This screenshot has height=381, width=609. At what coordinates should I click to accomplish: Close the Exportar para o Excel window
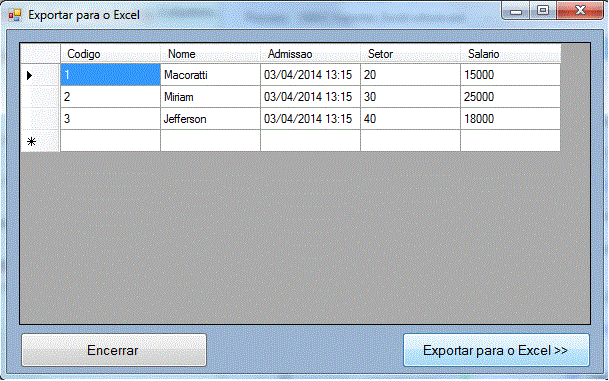point(580,10)
